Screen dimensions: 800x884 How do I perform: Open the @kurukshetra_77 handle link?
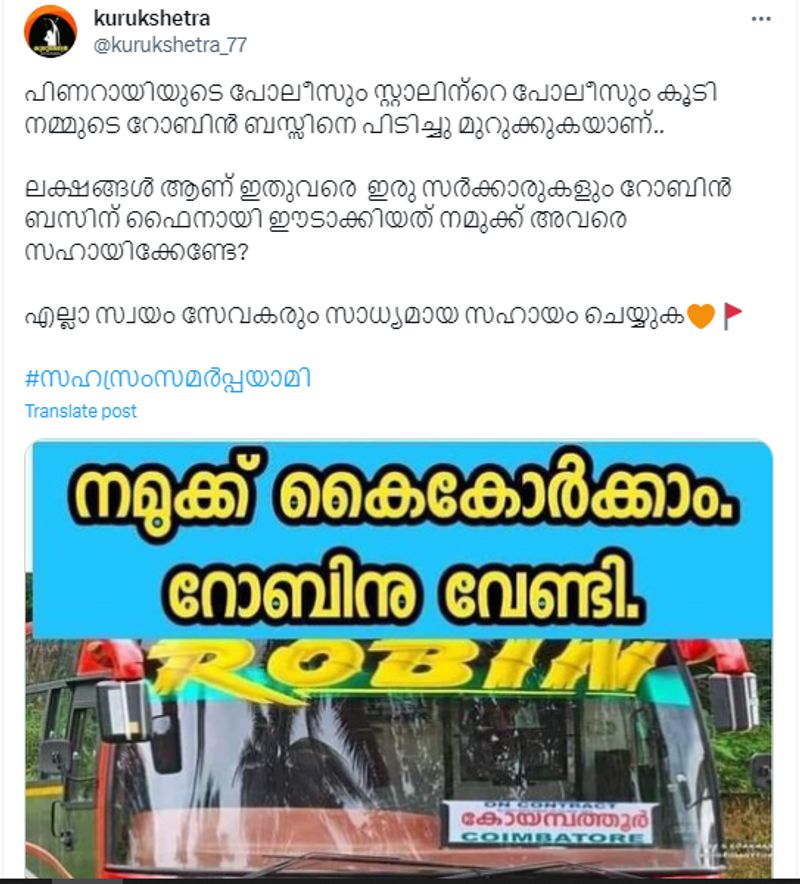170,45
